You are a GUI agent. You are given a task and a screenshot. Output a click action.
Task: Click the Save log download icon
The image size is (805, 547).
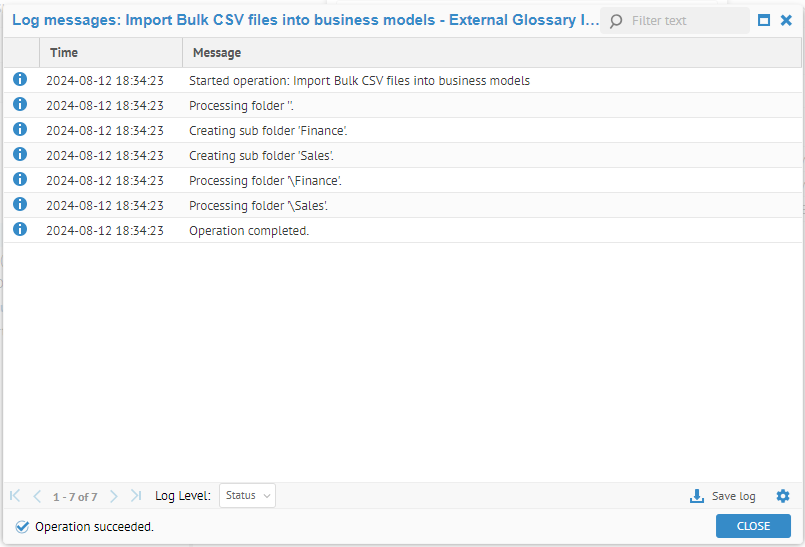click(x=697, y=496)
